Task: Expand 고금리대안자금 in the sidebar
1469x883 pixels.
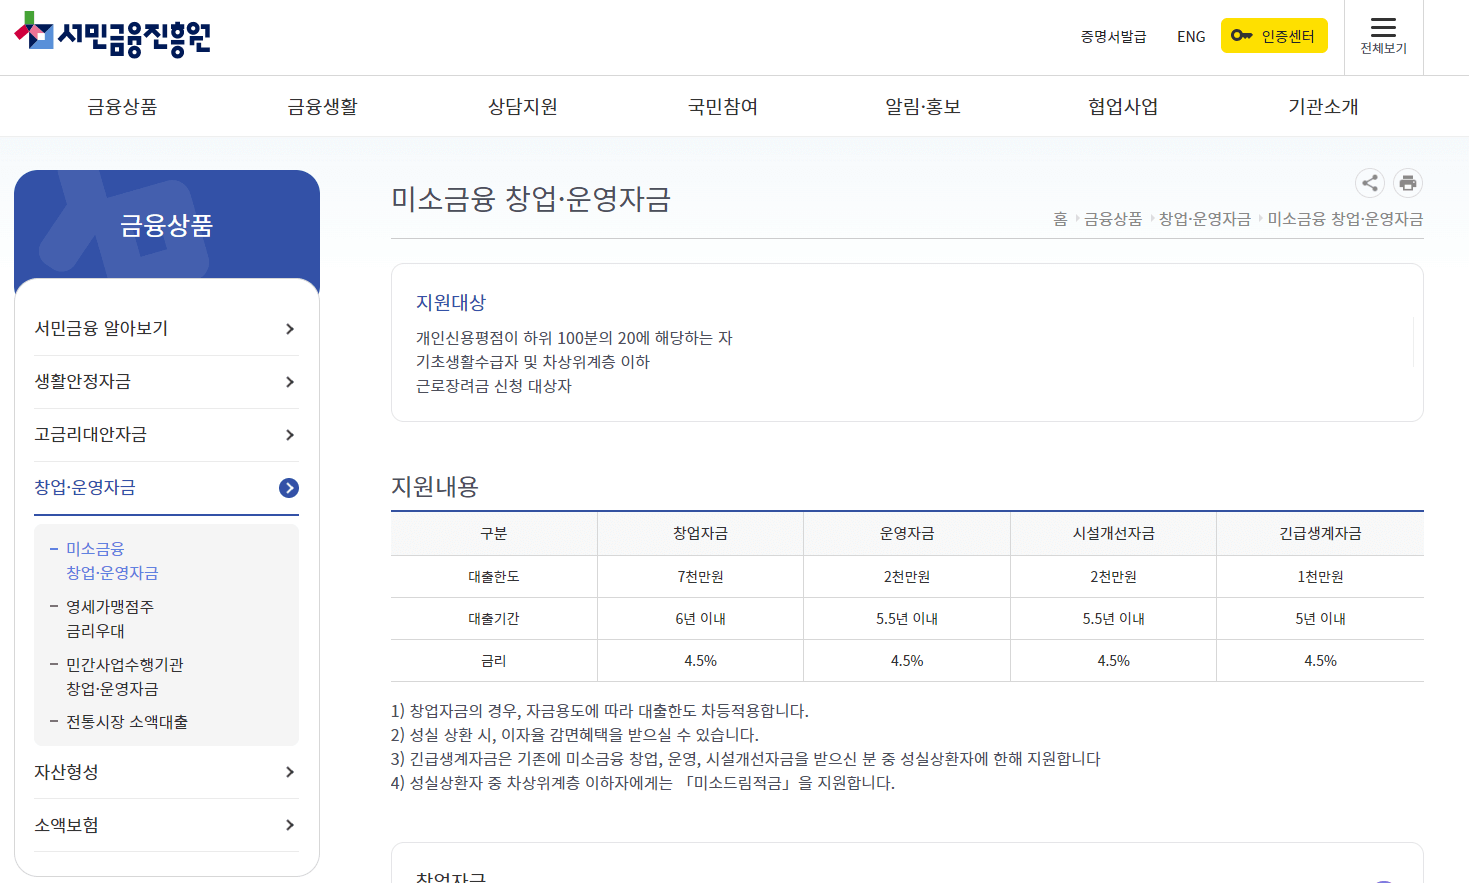Action: pyautogui.click(x=91, y=434)
